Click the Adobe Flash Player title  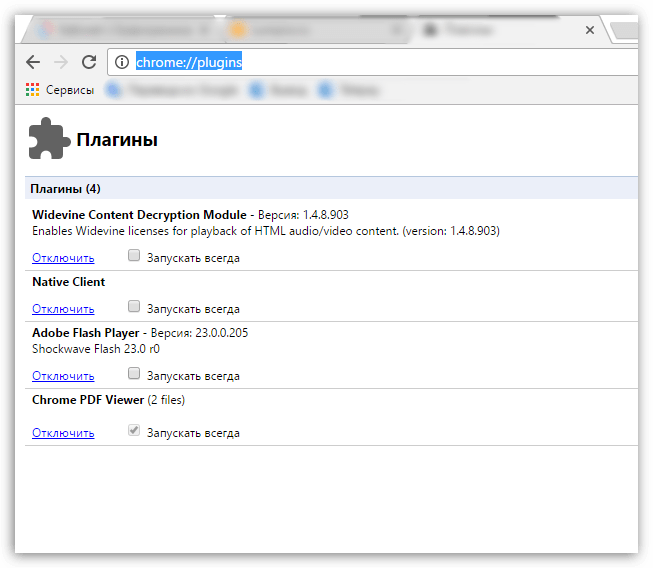(86, 333)
